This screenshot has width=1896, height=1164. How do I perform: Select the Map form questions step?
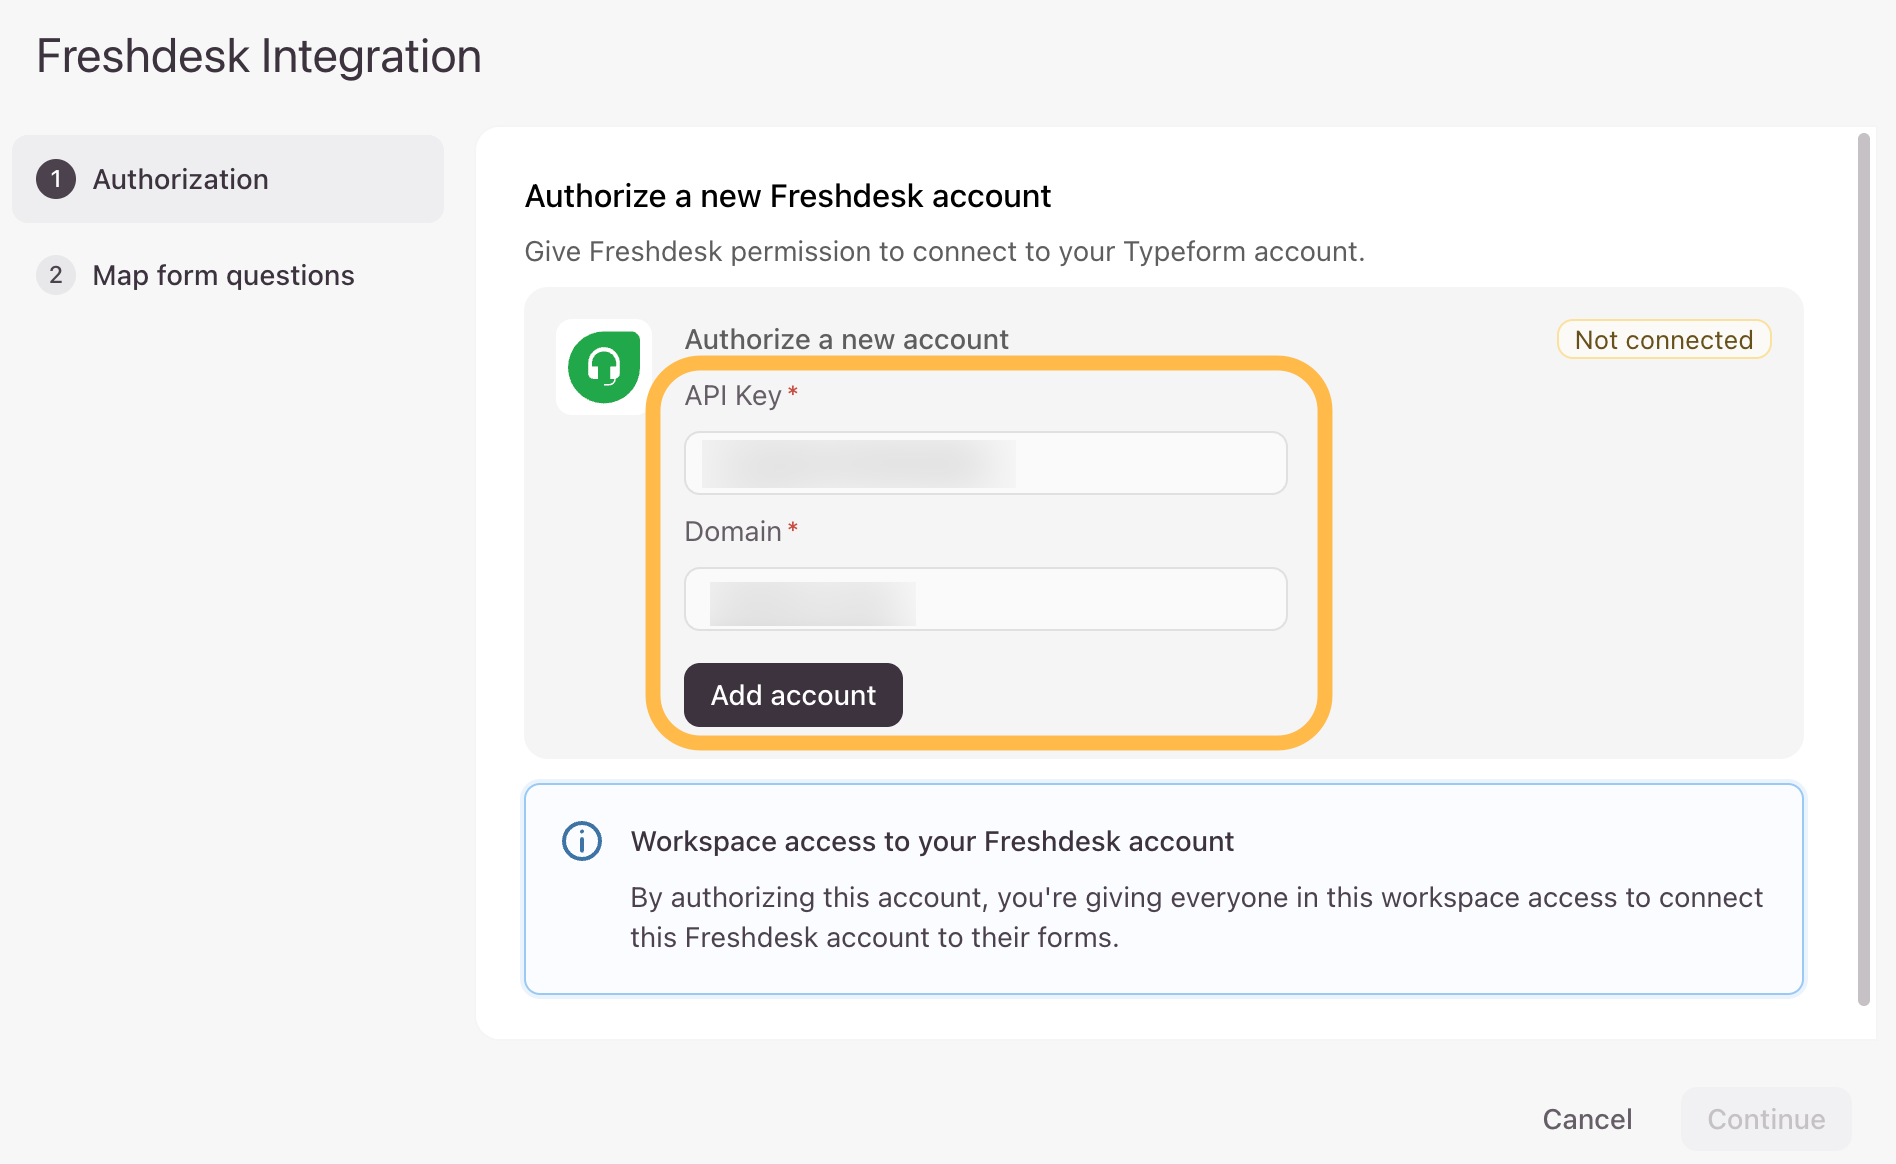pyautogui.click(x=223, y=275)
